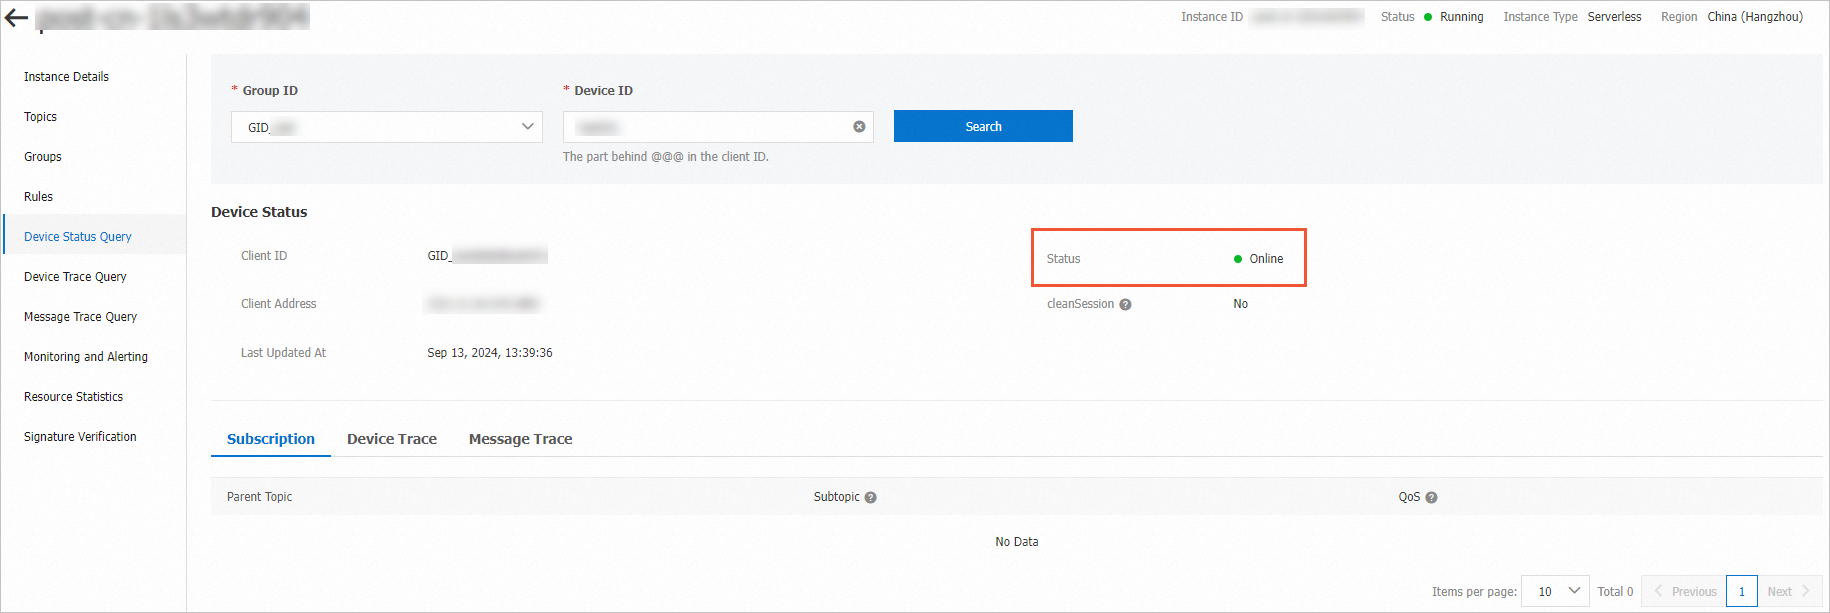Switch to the Message Trace tab
Screen dimensions: 1830x613
tap(520, 439)
